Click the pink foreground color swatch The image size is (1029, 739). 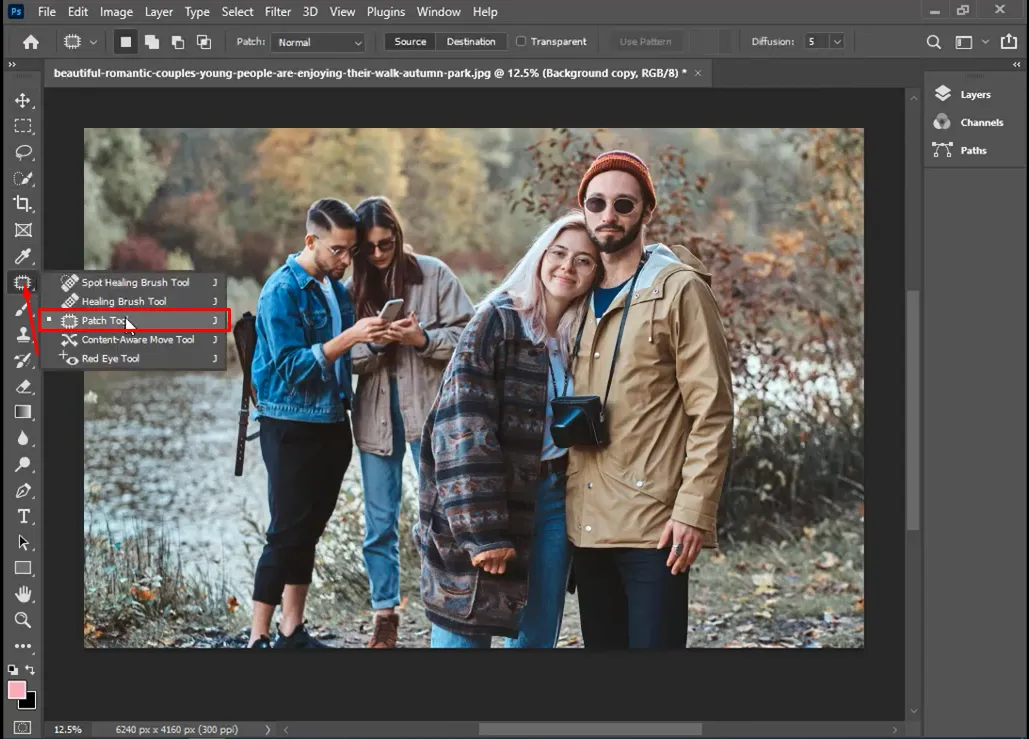coord(17,690)
